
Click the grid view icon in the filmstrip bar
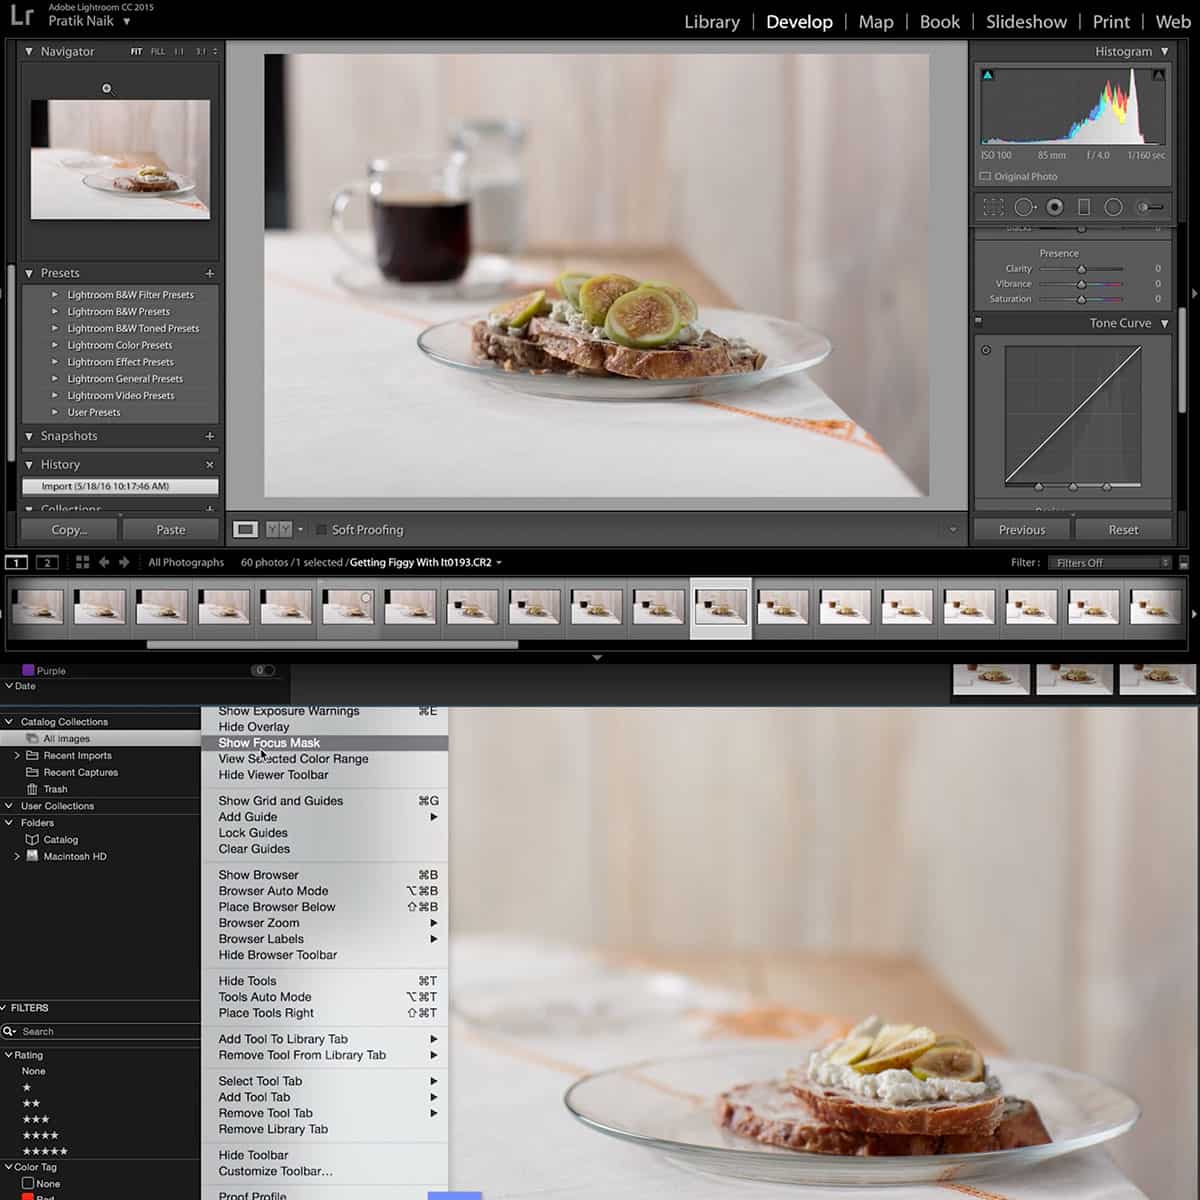(82, 561)
